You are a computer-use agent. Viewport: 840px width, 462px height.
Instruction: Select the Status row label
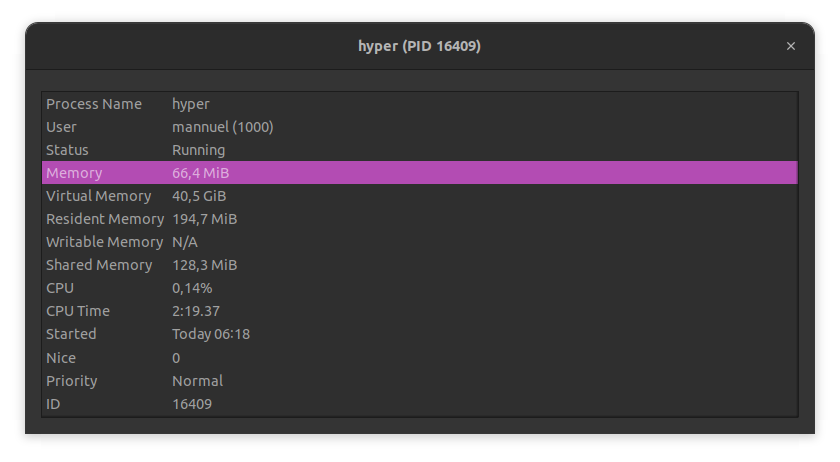[67, 150]
